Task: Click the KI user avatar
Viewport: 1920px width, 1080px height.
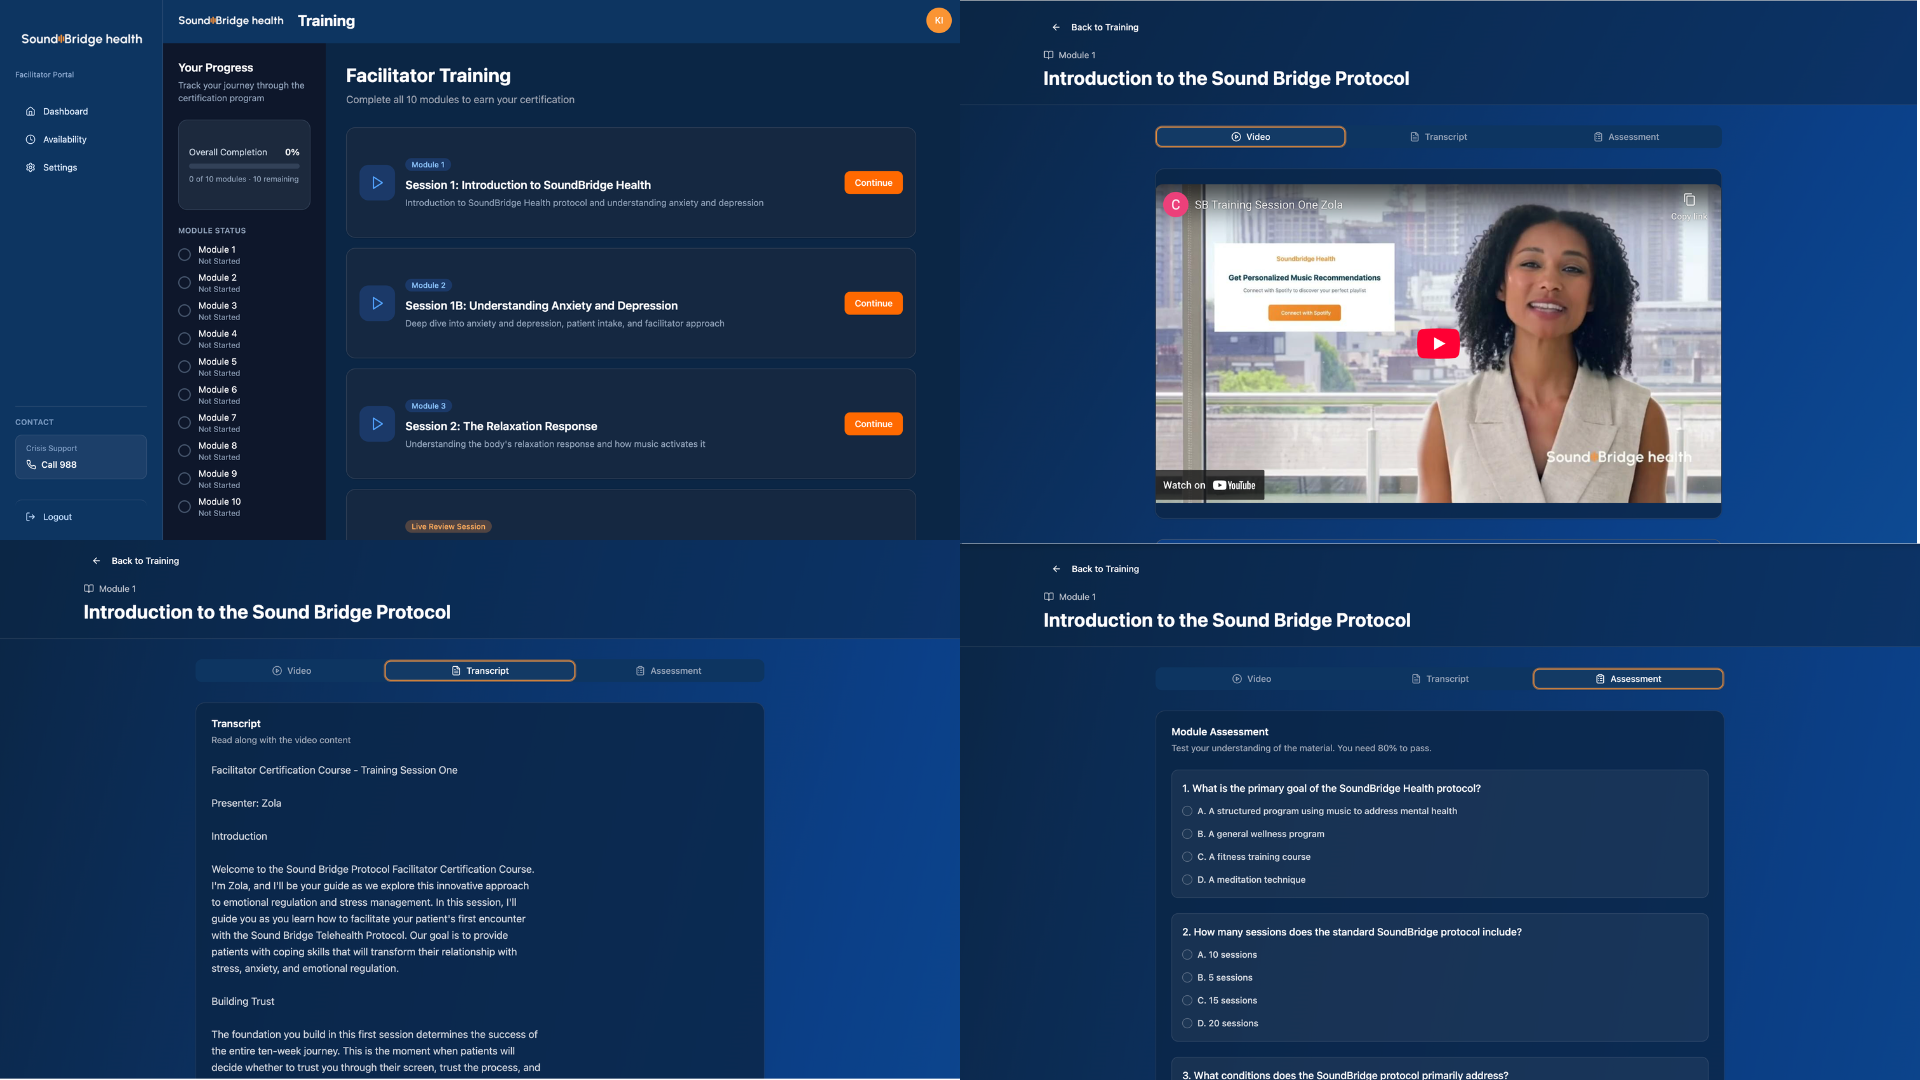Action: point(938,20)
